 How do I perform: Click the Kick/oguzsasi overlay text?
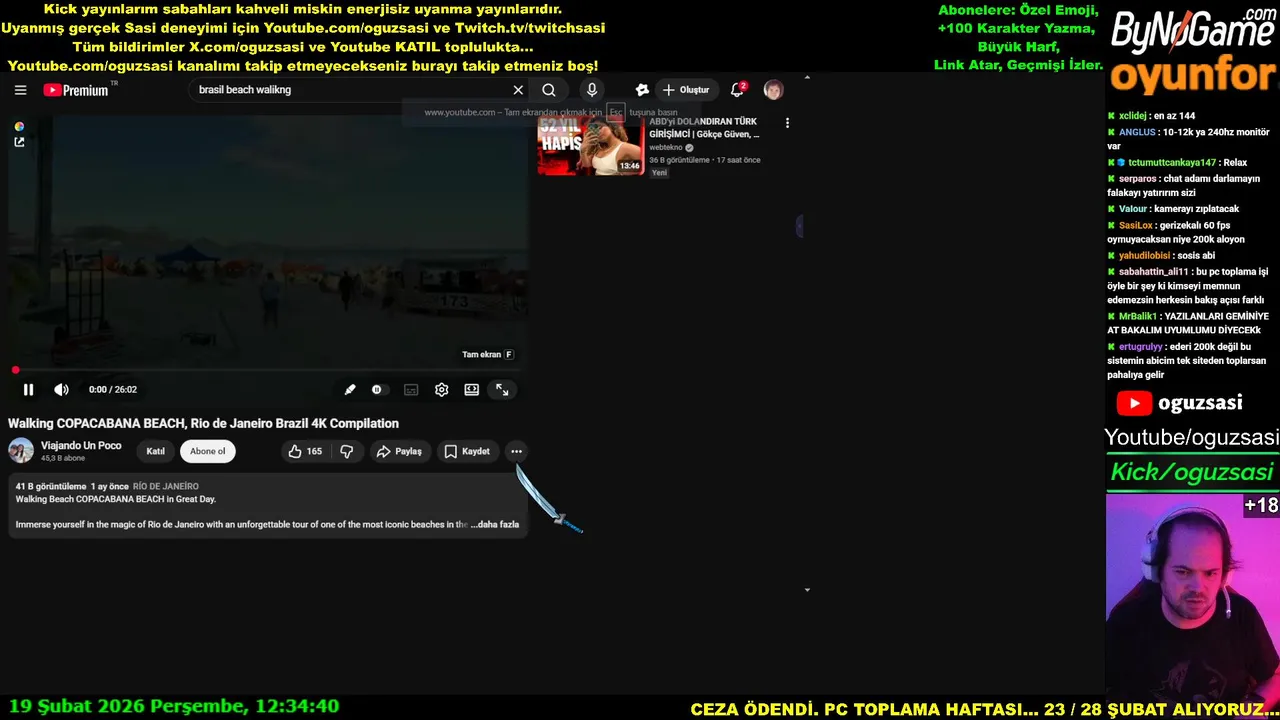[1192, 472]
